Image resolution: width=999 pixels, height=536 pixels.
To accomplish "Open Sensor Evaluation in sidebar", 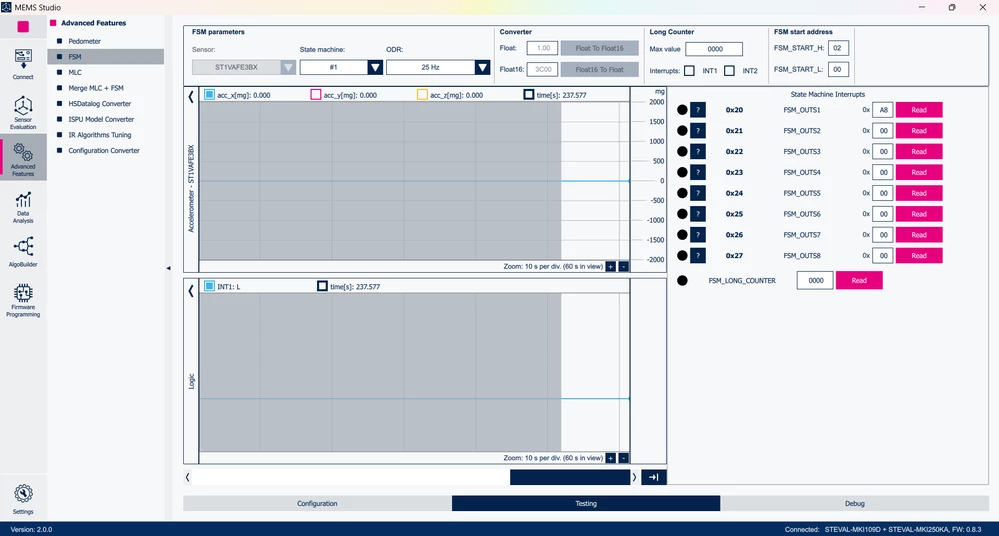I will (x=23, y=113).
